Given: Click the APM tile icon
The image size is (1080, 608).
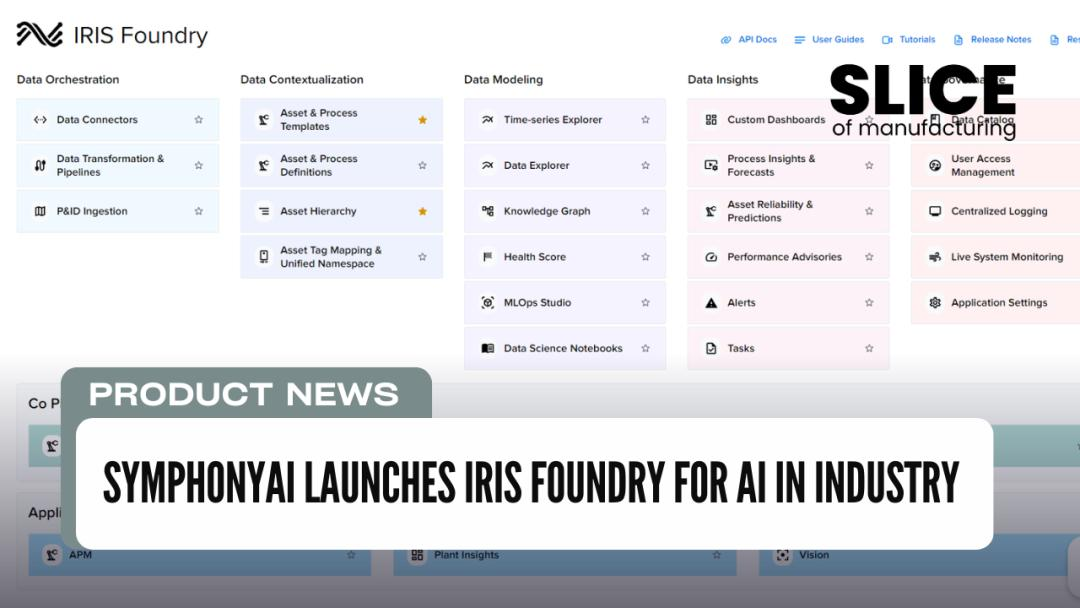Looking at the screenshot, I should coord(52,555).
